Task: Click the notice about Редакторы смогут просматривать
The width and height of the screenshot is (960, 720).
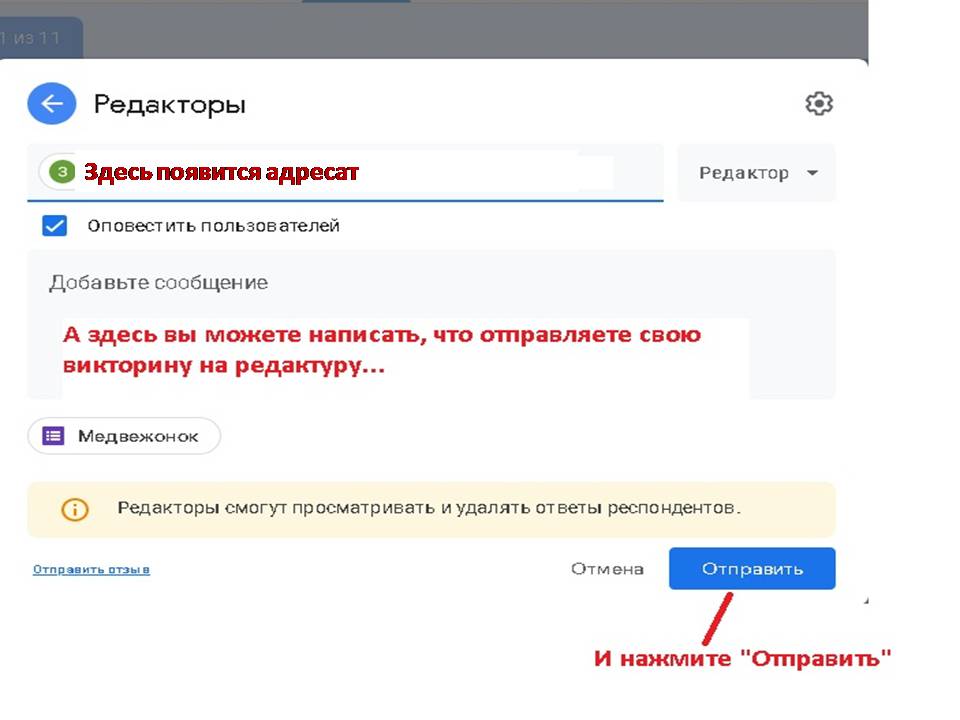Action: 431,509
